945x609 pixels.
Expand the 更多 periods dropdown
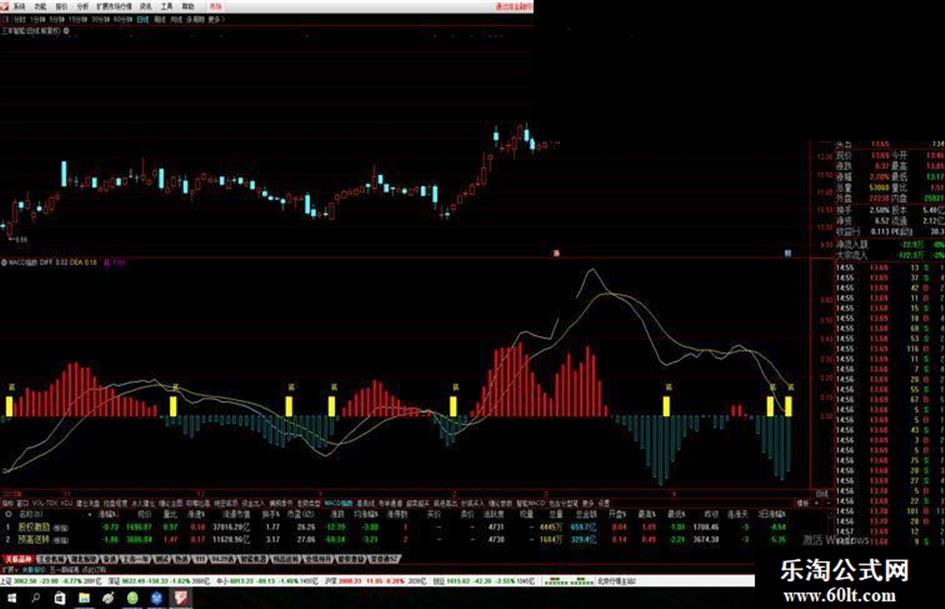(x=216, y=19)
